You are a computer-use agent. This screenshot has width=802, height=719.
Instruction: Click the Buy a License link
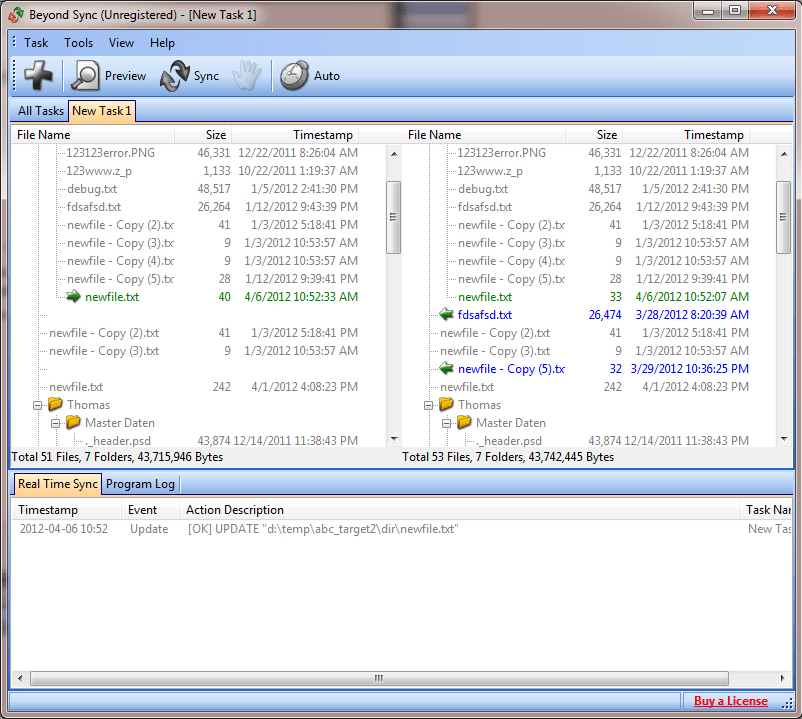pyautogui.click(x=730, y=701)
